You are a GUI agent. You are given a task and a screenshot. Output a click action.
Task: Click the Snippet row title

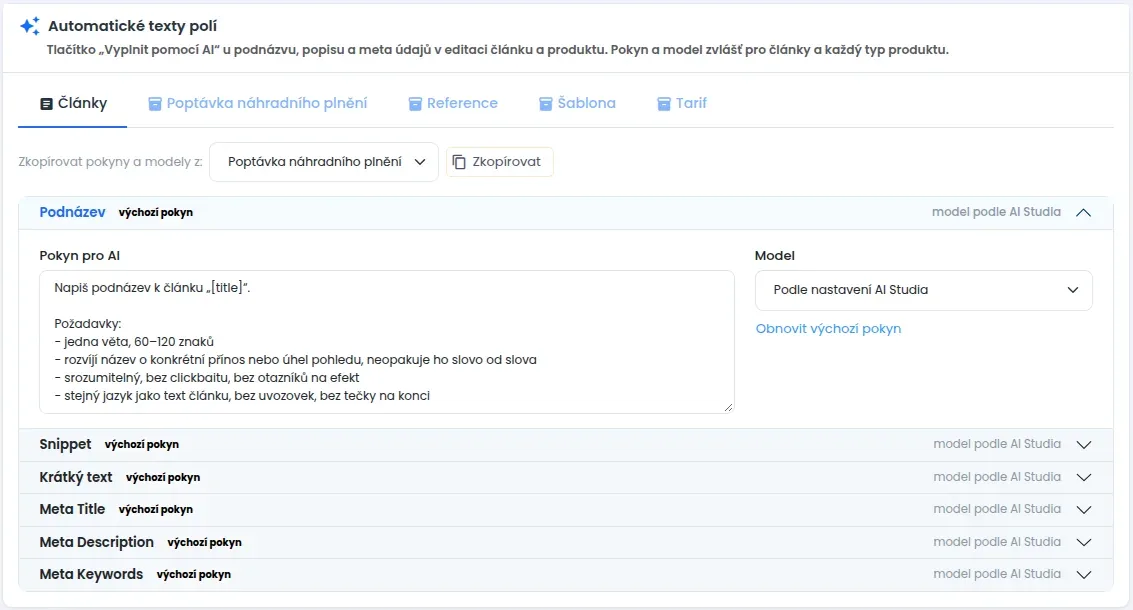pos(65,444)
